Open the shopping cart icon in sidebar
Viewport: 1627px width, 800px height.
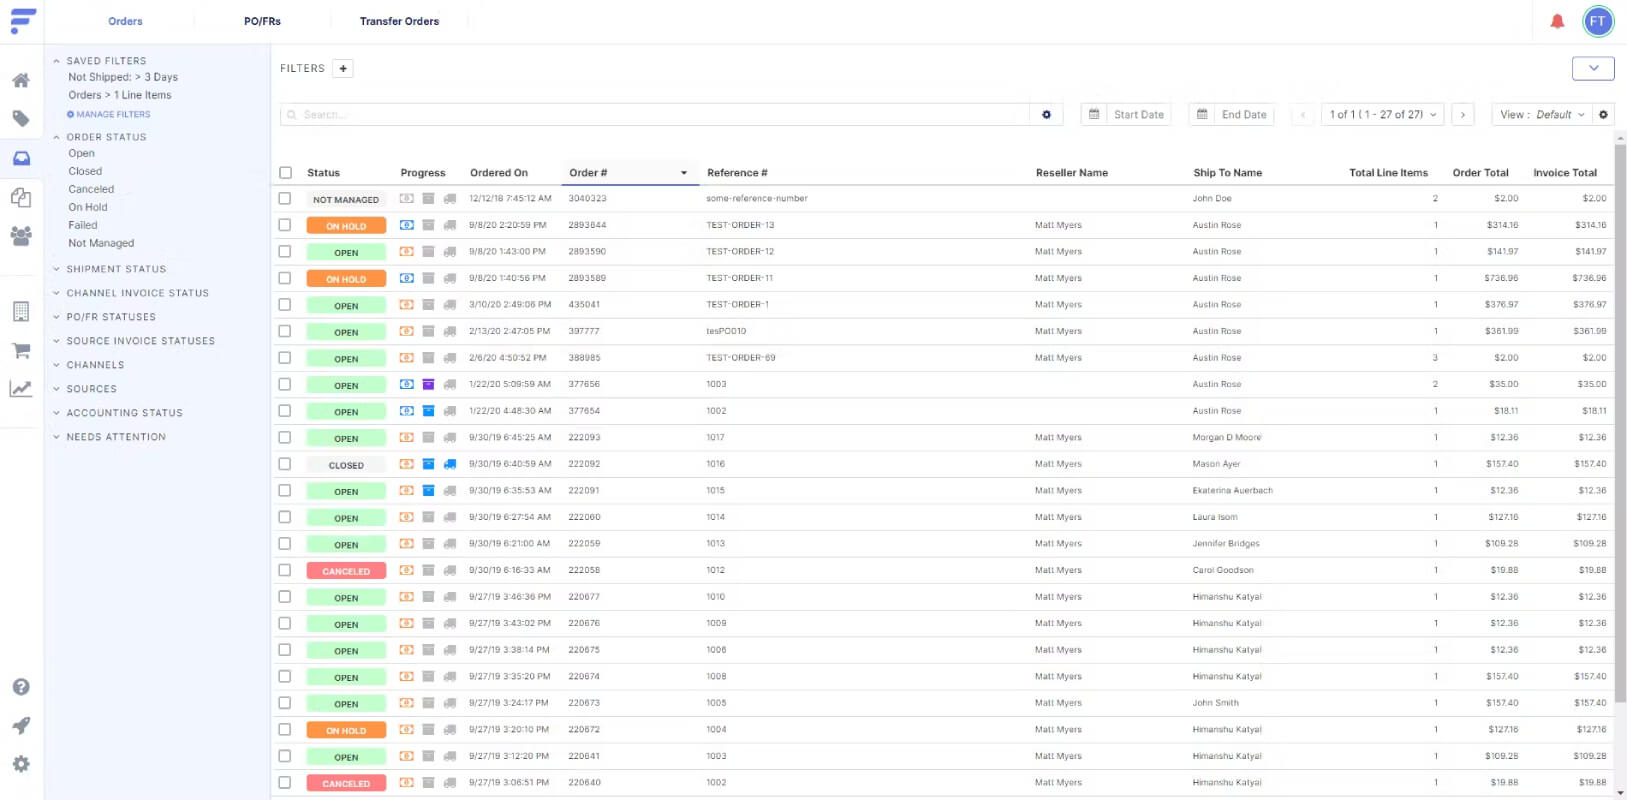coord(21,351)
